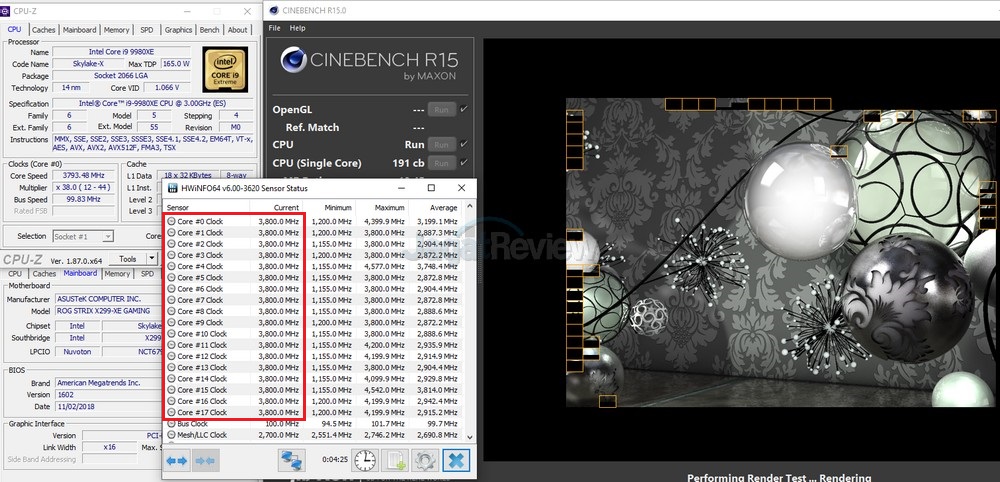1000x482 pixels.
Task: Close sensors using blue X icon
Action: coord(457,460)
